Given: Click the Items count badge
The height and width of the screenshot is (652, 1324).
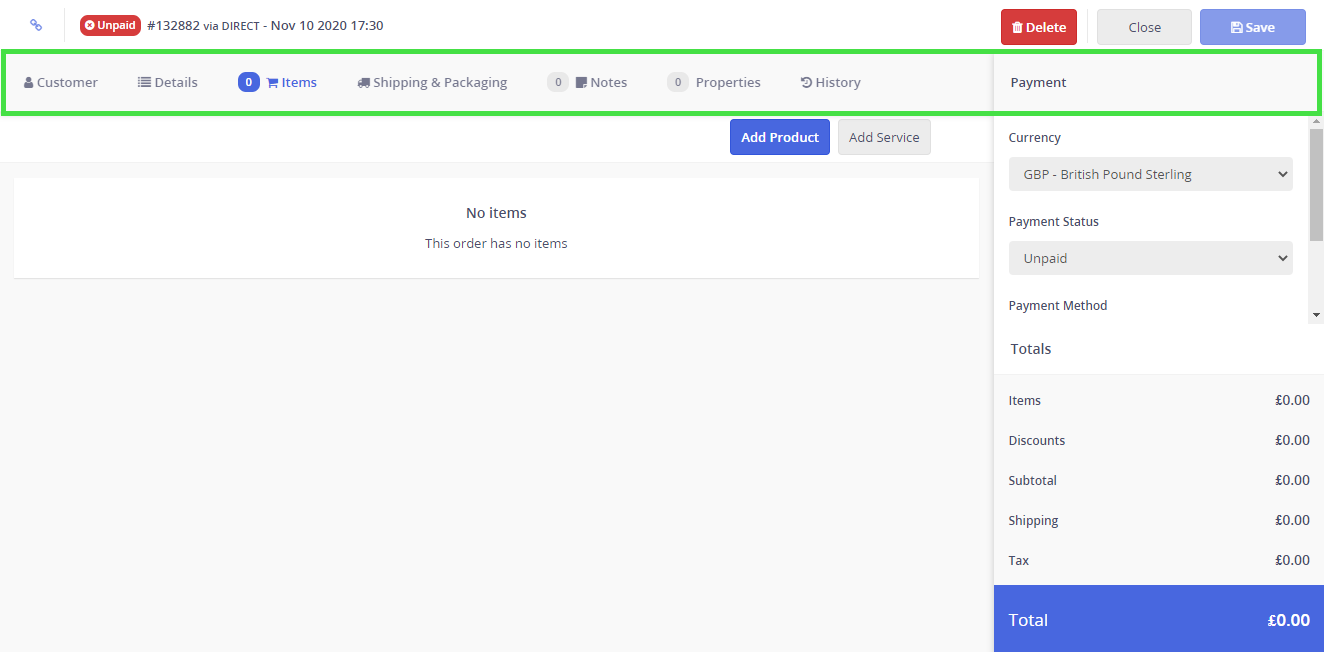Looking at the screenshot, I should click(248, 83).
